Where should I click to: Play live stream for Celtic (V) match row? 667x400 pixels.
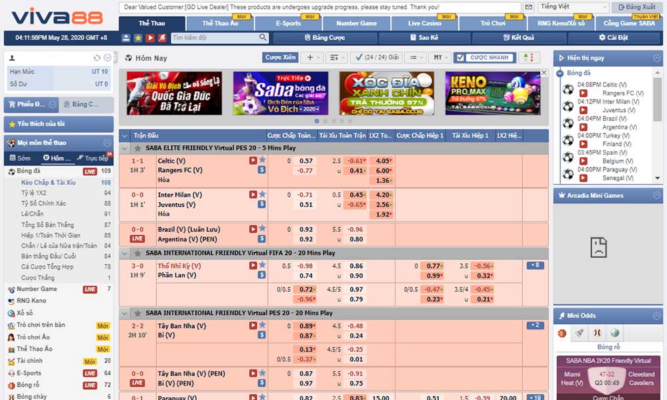(253, 160)
